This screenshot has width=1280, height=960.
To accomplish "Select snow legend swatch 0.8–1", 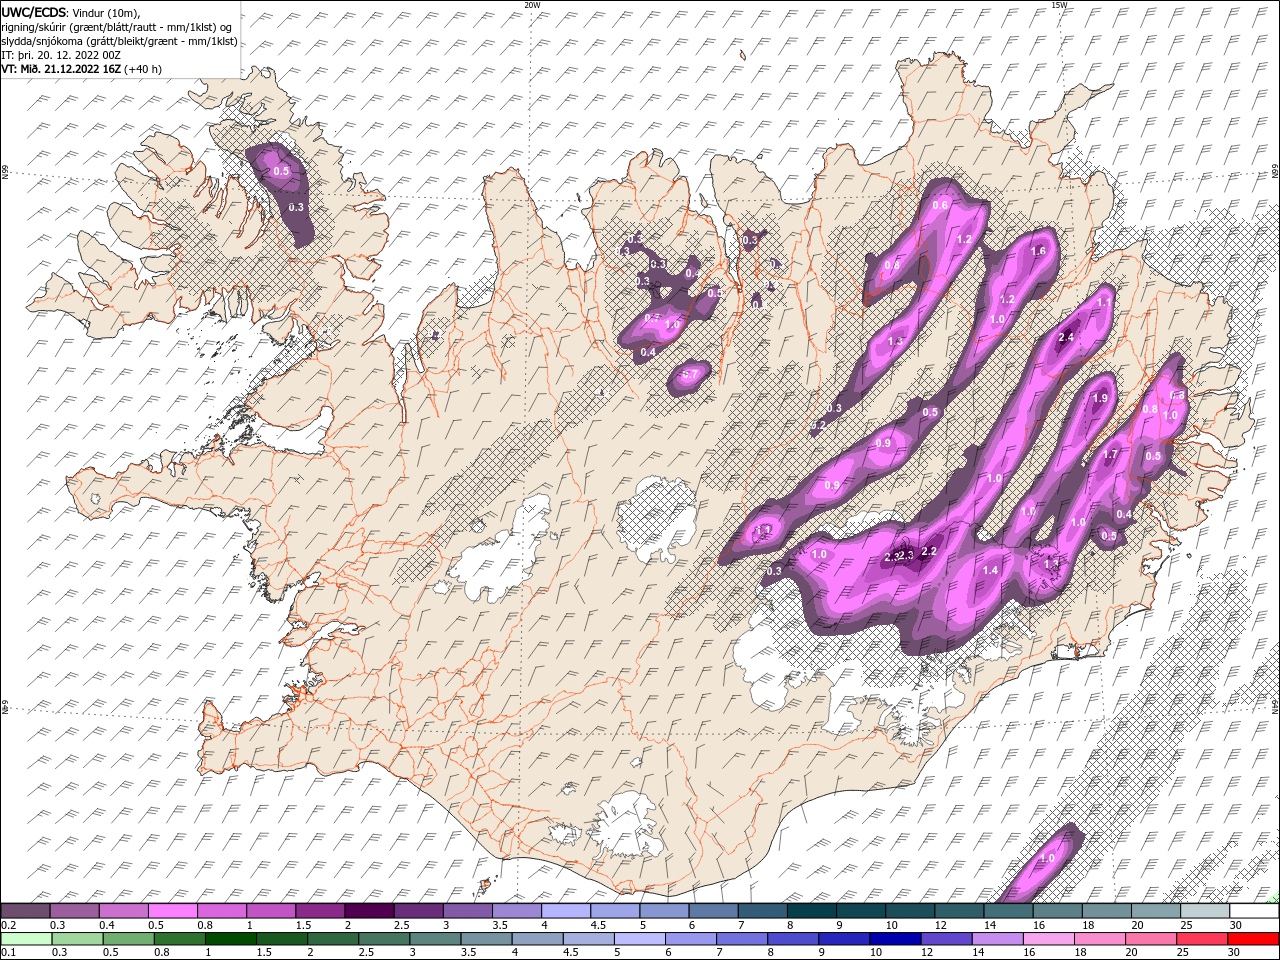I will click(x=222, y=911).
